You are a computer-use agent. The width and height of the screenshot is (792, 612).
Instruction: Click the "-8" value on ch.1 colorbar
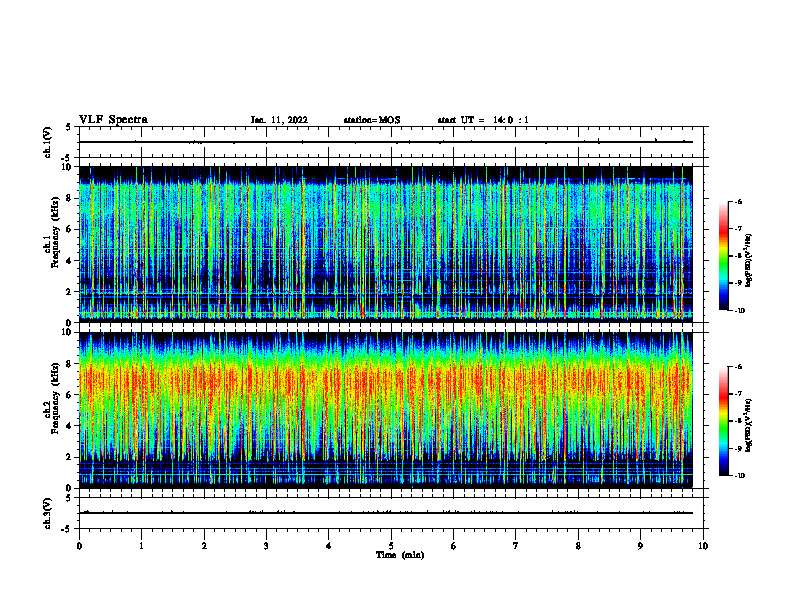[738, 256]
